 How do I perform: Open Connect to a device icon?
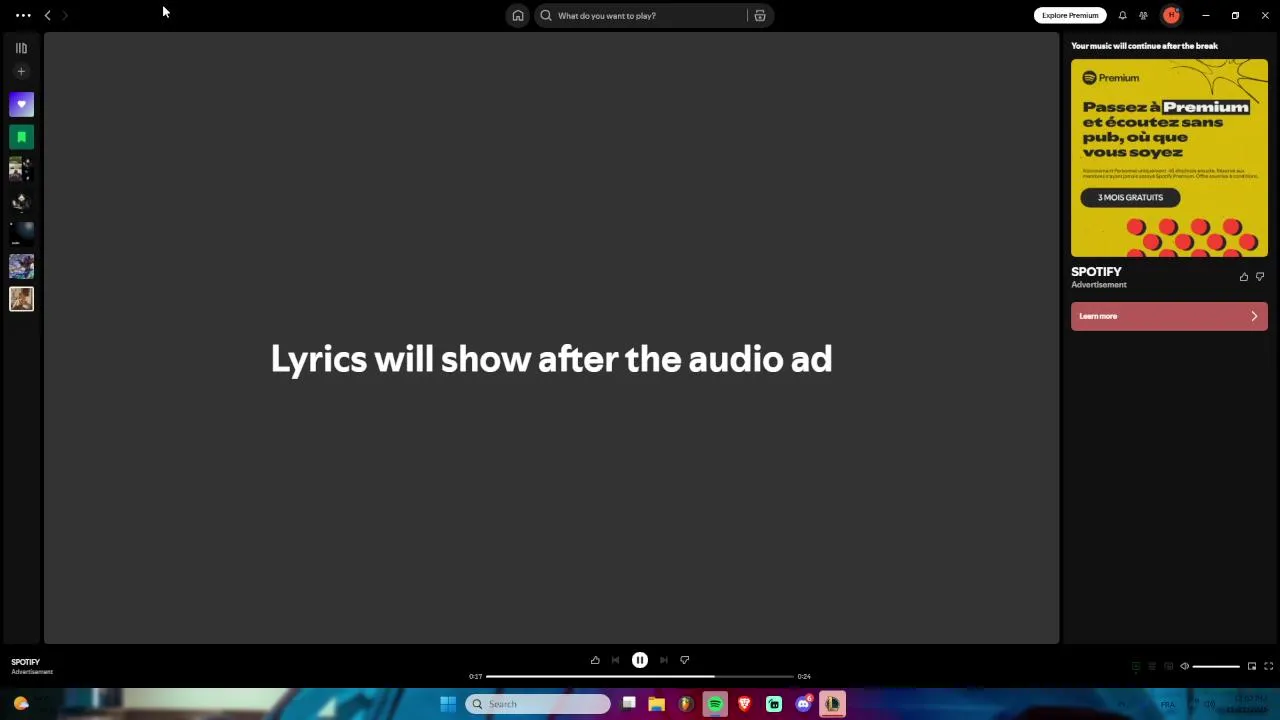click(1168, 666)
